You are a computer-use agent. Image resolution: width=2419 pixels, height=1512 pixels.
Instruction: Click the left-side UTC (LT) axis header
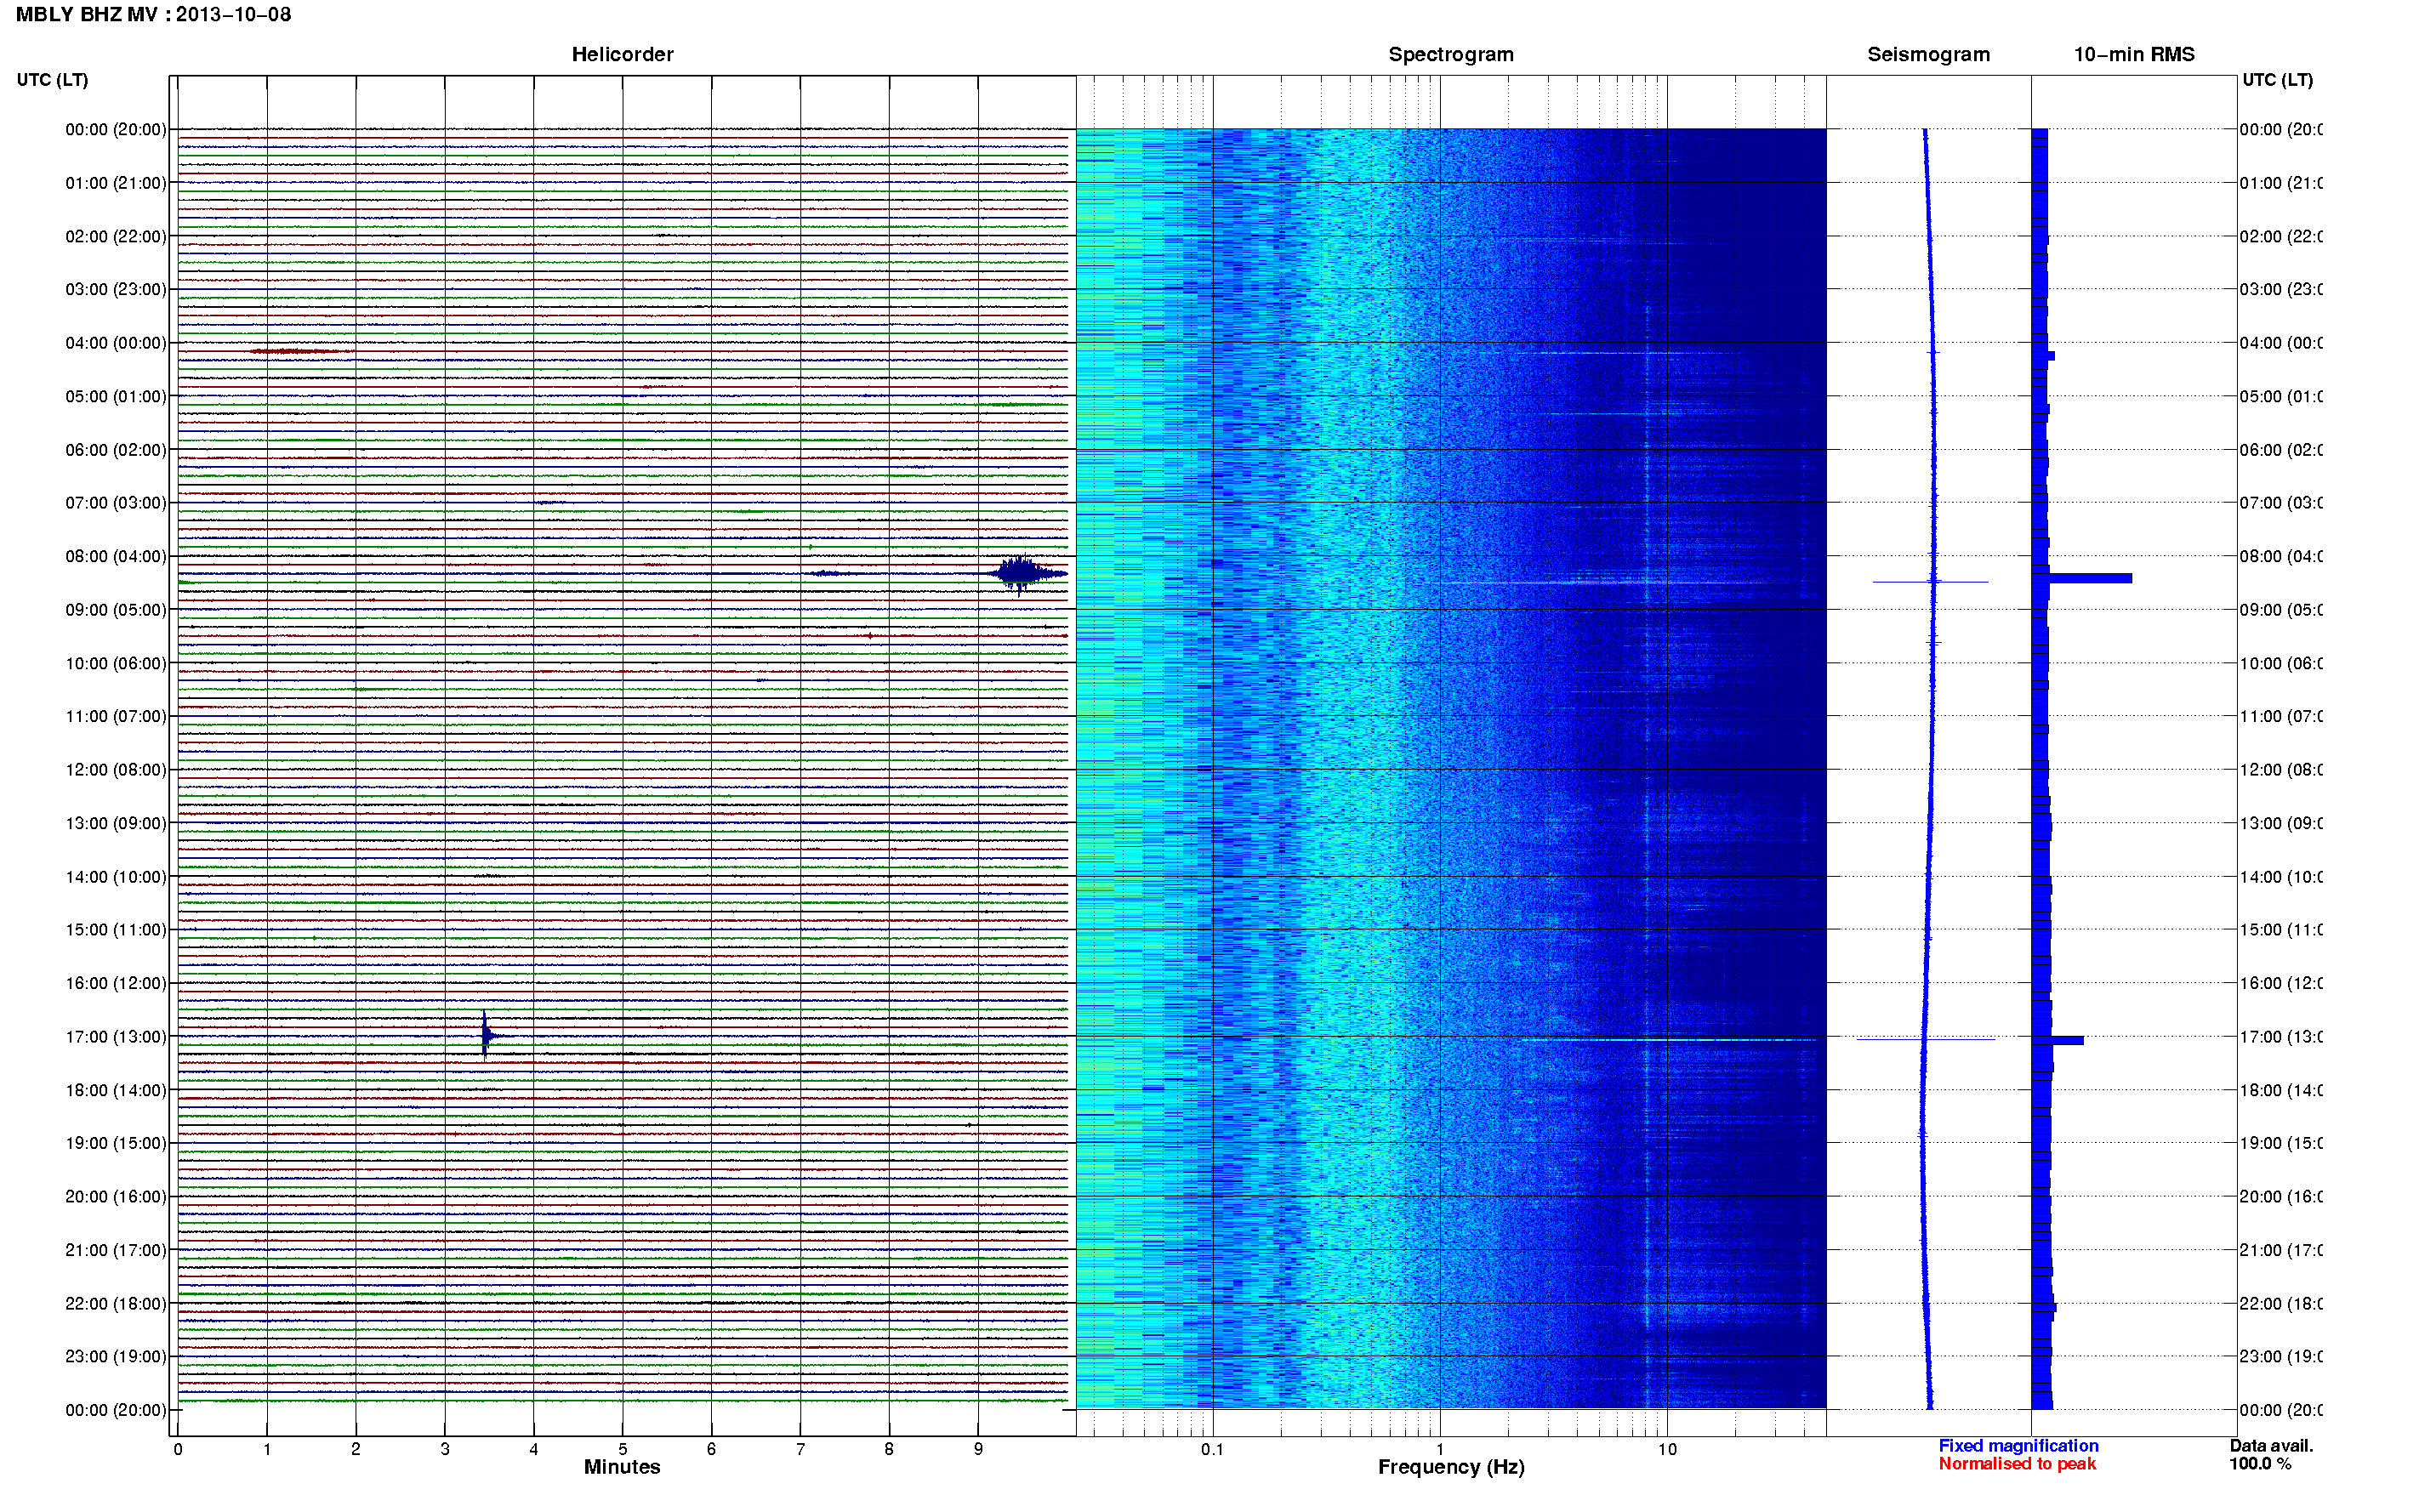click(52, 80)
